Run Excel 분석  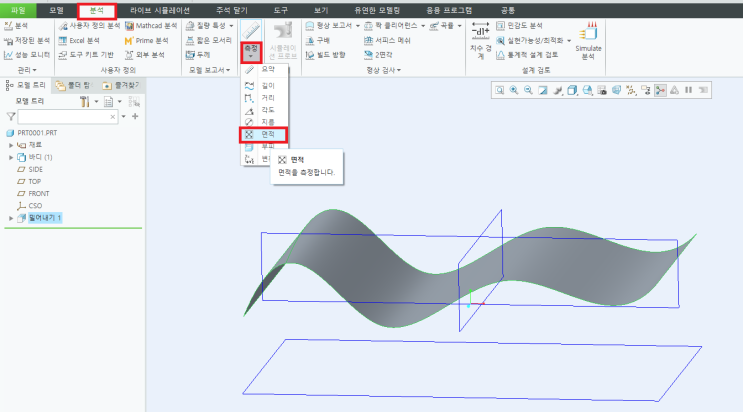point(79,41)
